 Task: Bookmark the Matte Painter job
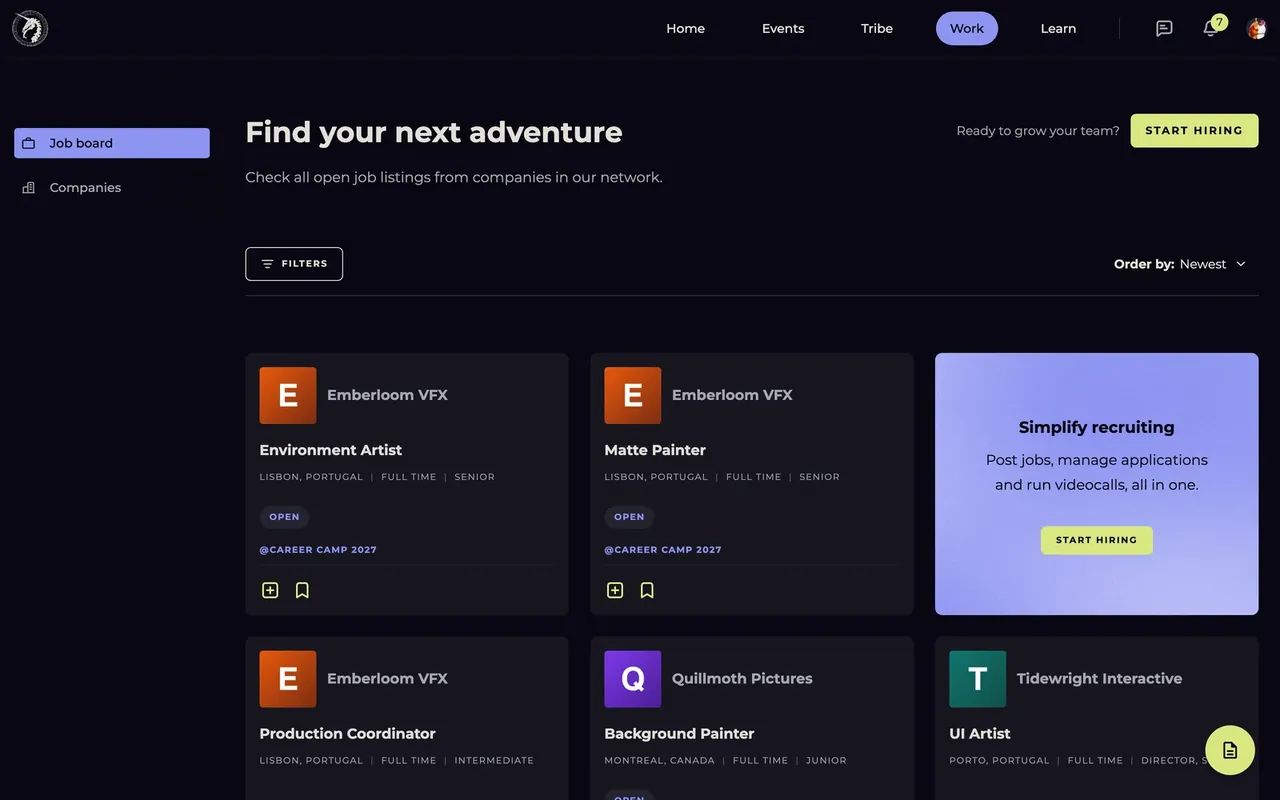coord(647,590)
